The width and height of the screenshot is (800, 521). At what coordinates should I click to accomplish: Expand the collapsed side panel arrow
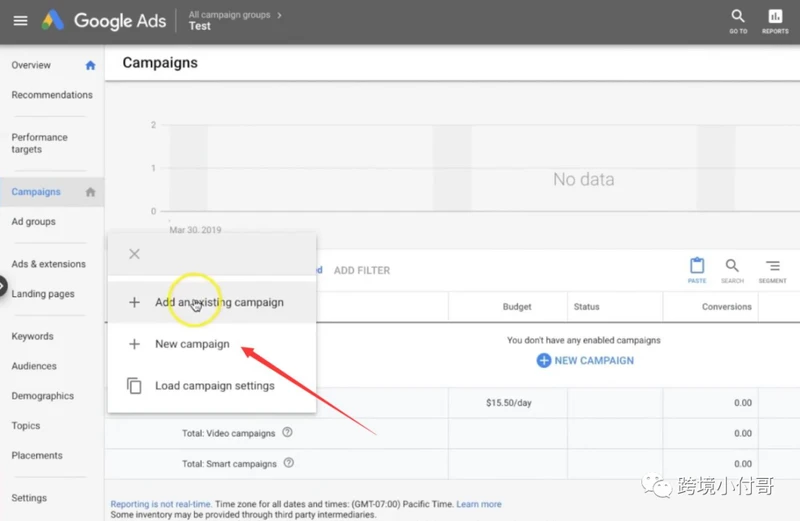tap(2, 287)
